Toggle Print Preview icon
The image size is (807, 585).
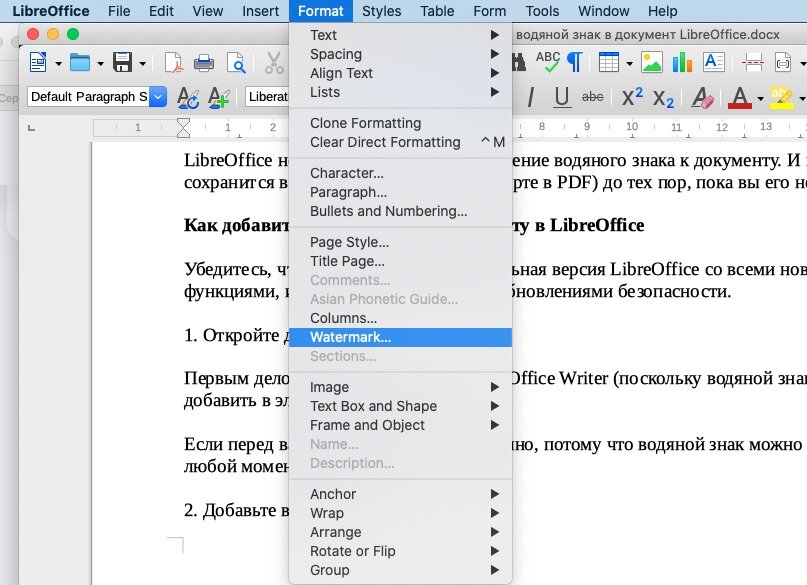click(x=236, y=63)
